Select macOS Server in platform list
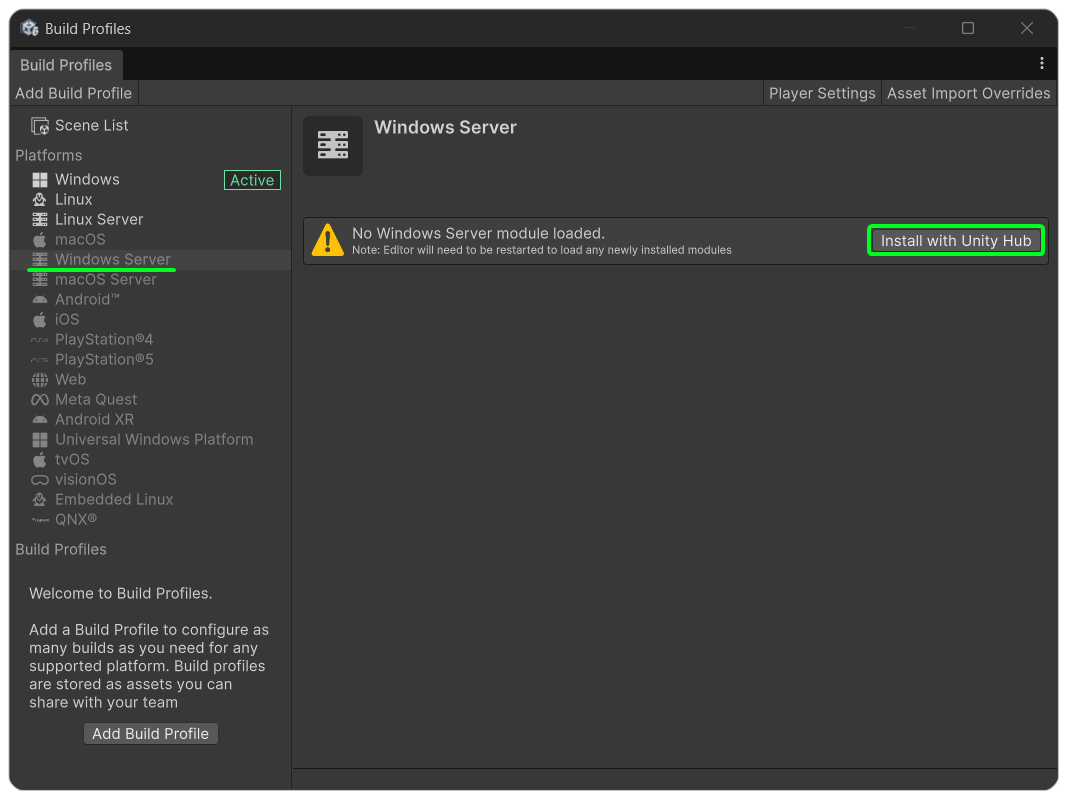Image resolution: width=1067 pixels, height=799 pixels. pyautogui.click(x=105, y=280)
